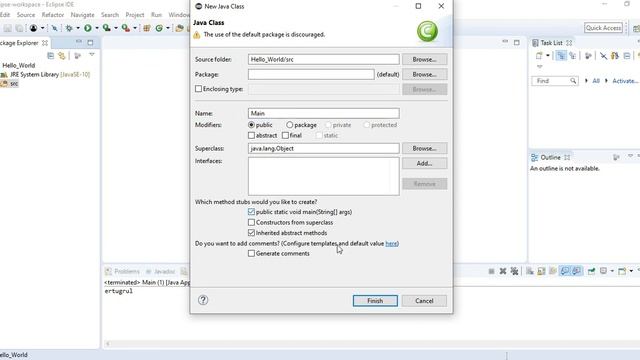Click the Hide Completed Tasks X icon in Task List
Screen dimensions: 640x360
[603, 56]
